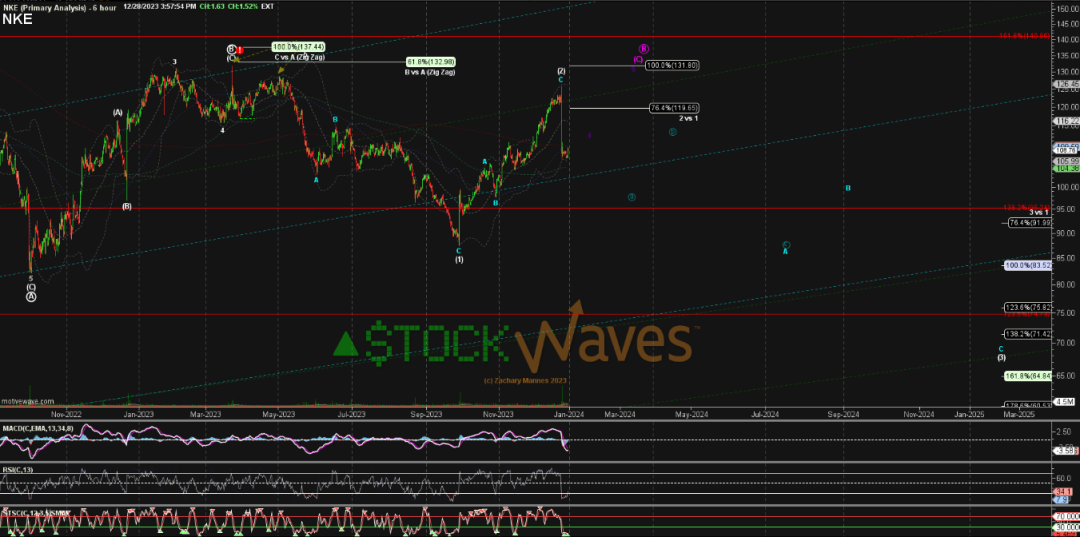This screenshot has height=537, width=1080.
Task: Click the Jan-2024 date axis label
Action: (570, 414)
